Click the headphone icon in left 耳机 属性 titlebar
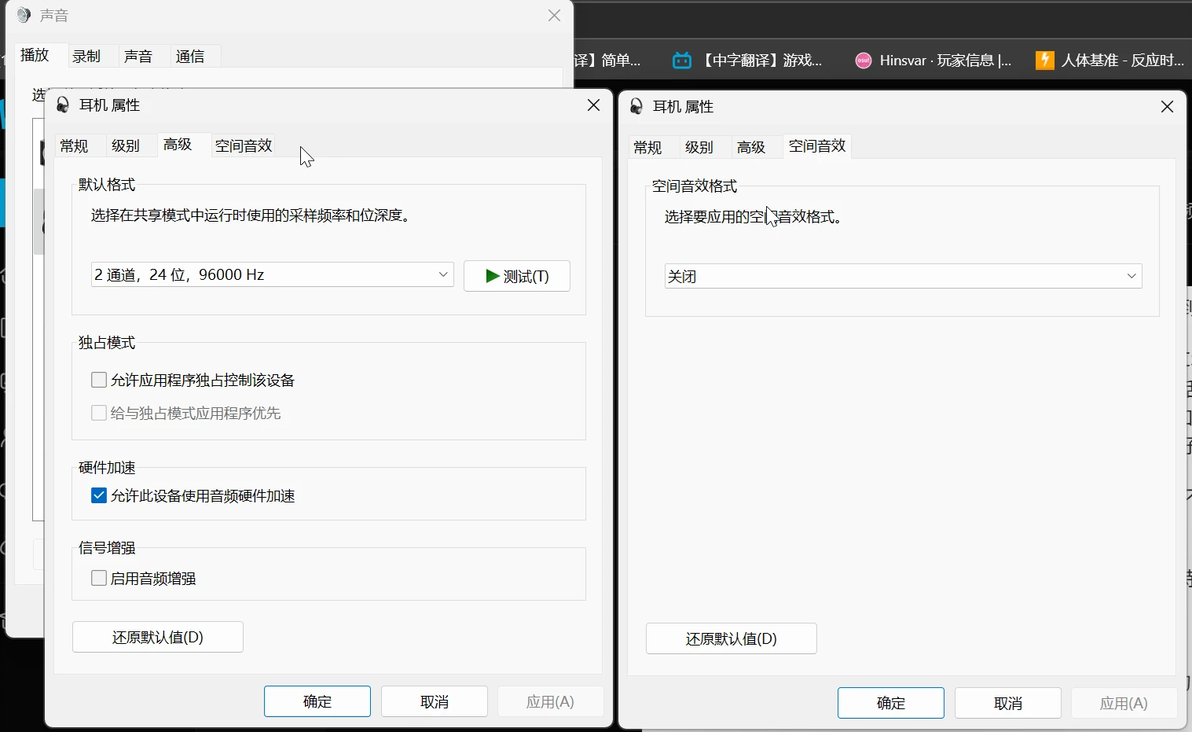The width and height of the screenshot is (1192, 732). pyautogui.click(x=63, y=105)
